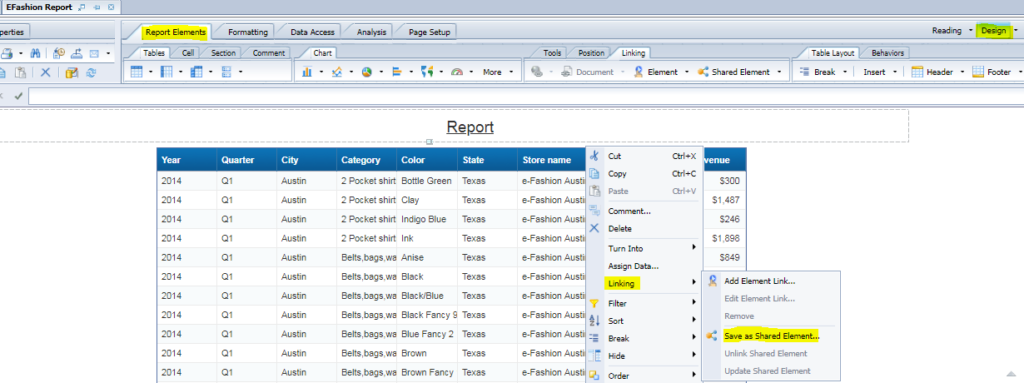Click the edit data provider icon
Image resolution: width=1024 pixels, height=383 pixels.
coord(71,73)
